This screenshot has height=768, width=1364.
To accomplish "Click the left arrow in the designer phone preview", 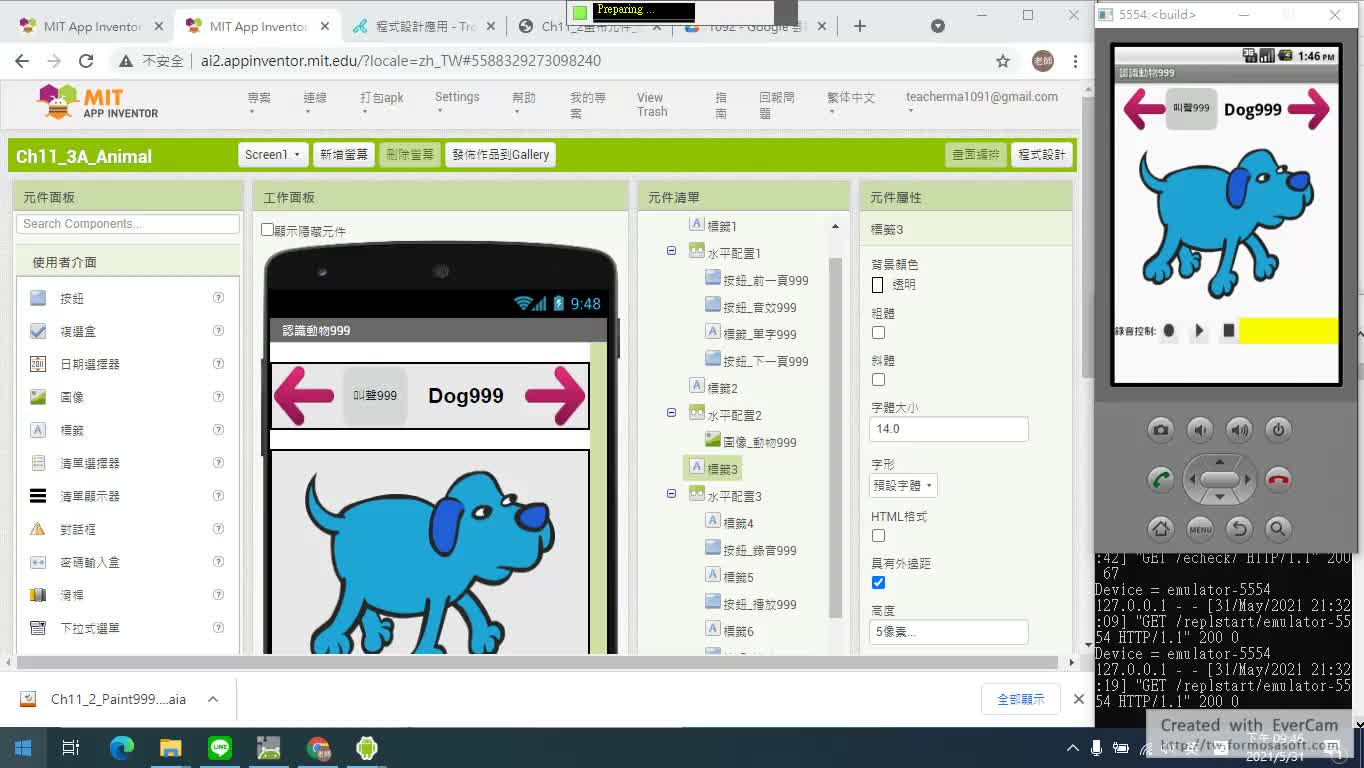I will 304,396.
